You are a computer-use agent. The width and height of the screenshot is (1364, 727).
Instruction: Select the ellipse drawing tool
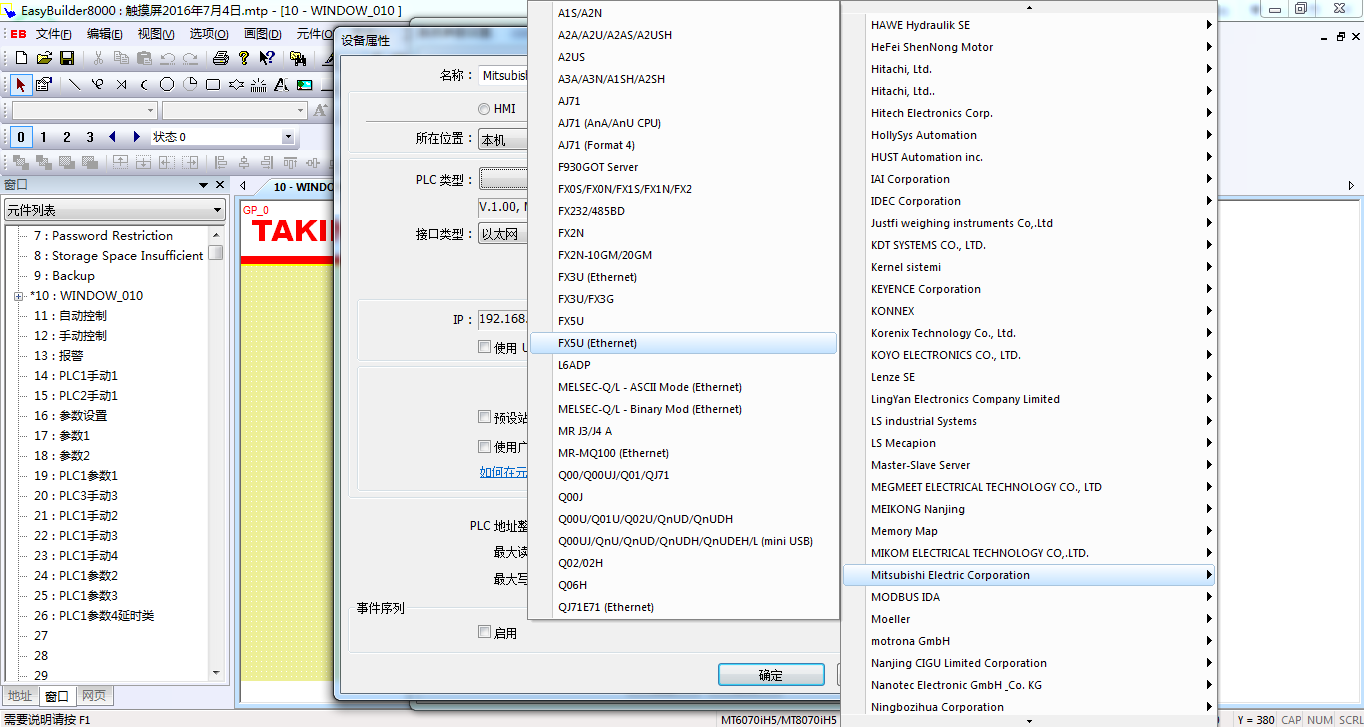click(167, 85)
